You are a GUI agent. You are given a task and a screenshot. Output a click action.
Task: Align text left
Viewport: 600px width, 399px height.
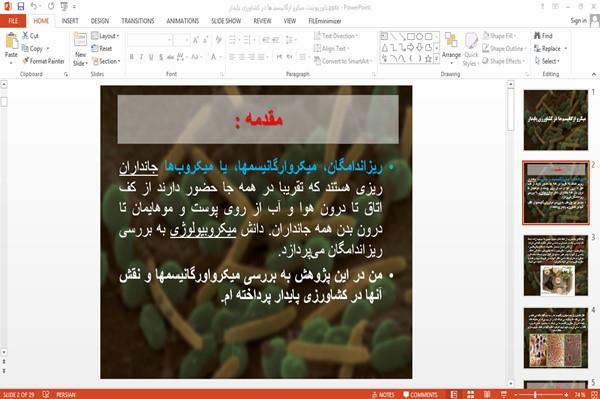click(232, 57)
